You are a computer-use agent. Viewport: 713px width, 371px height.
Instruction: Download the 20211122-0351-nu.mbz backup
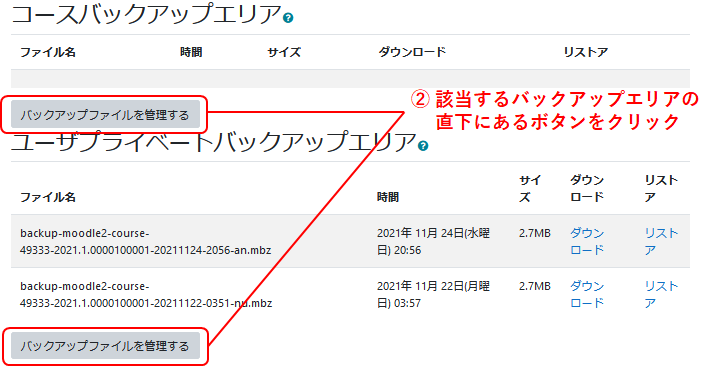(587, 294)
